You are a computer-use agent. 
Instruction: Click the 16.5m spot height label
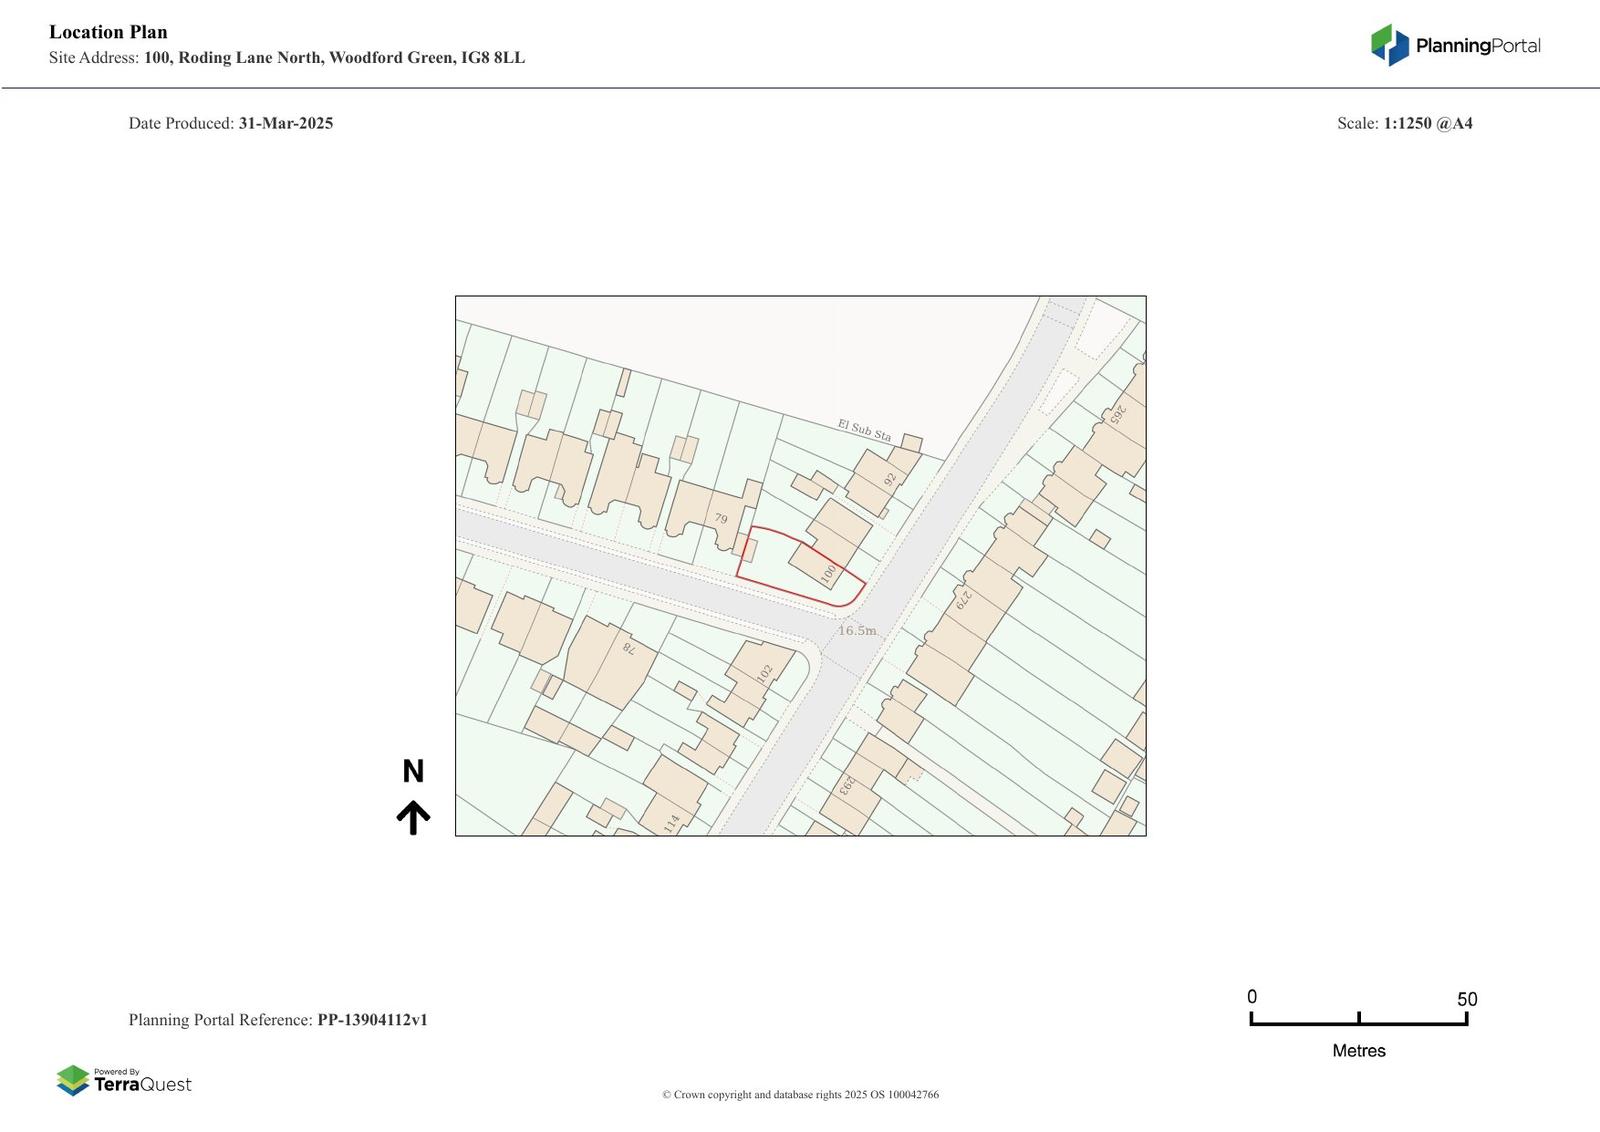tap(857, 631)
